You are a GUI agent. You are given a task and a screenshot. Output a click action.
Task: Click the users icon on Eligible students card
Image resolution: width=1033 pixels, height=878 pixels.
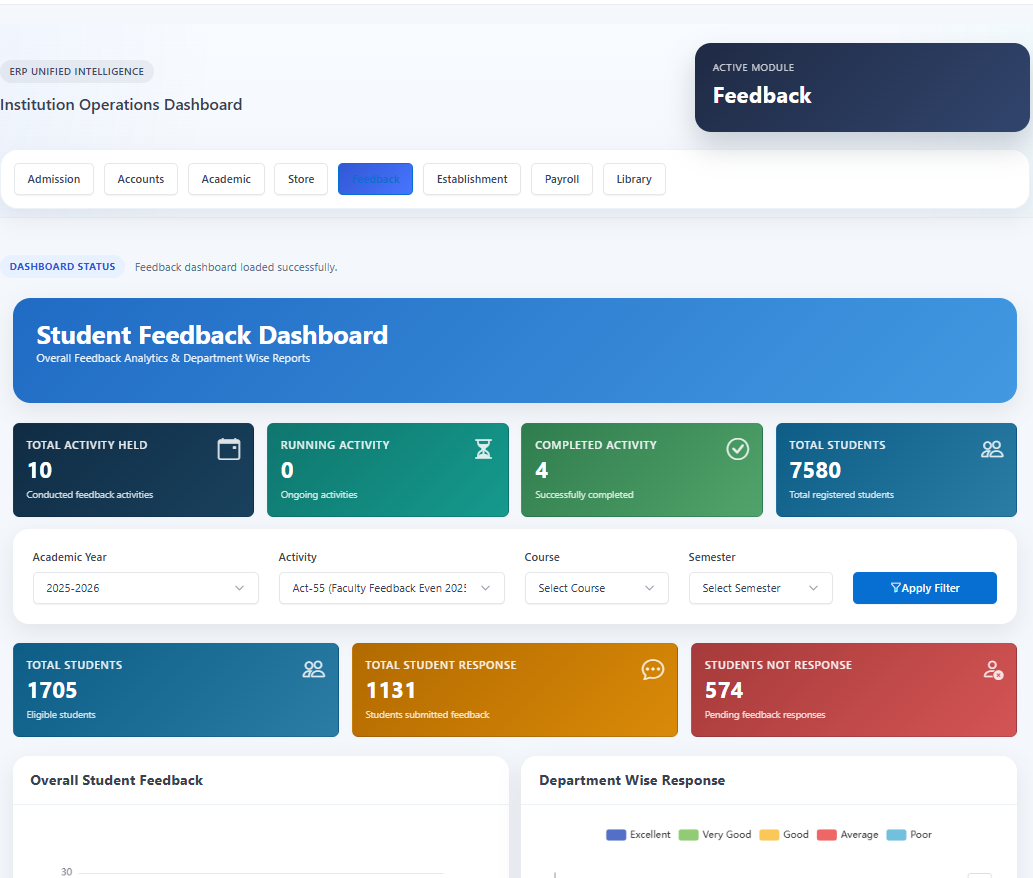tap(314, 669)
